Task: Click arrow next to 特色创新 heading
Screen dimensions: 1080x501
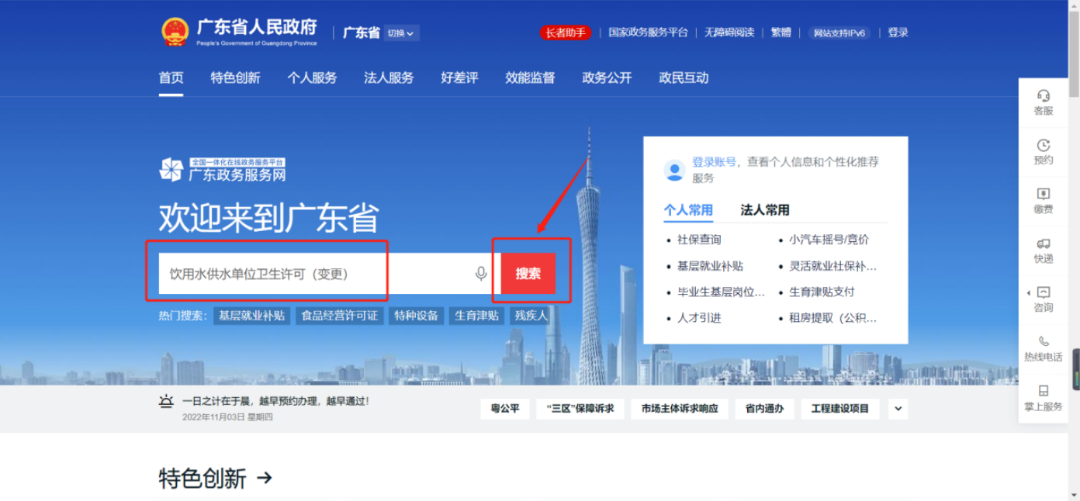Action: (264, 478)
